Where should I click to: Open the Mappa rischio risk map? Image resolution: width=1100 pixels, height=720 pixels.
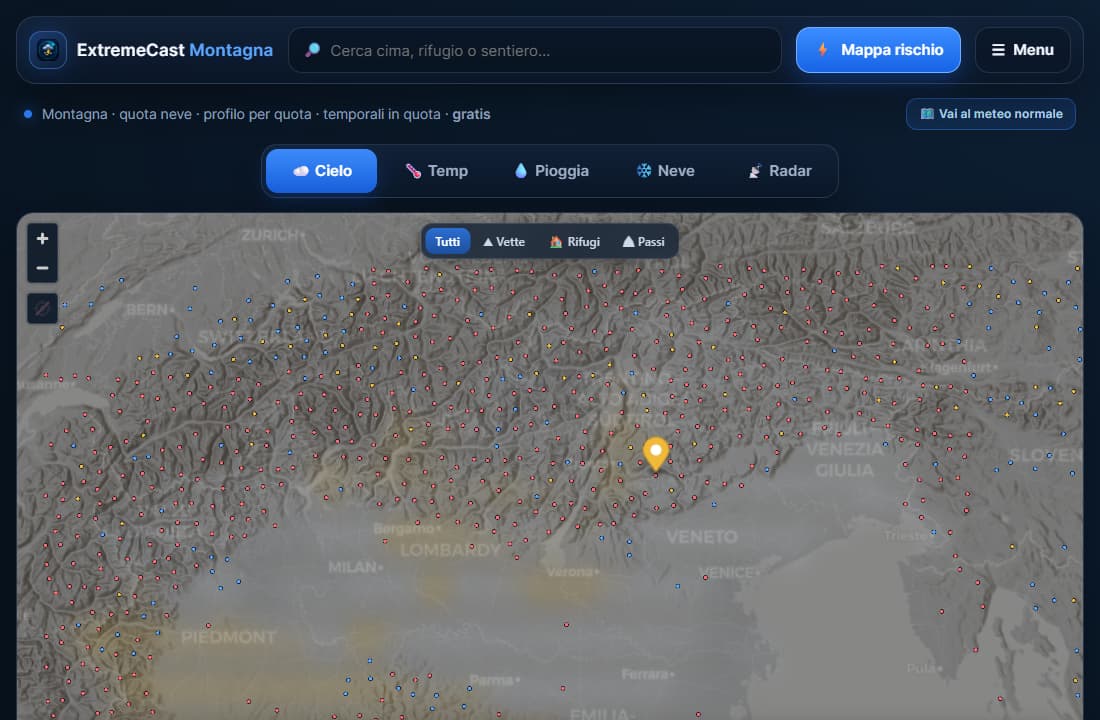click(878, 50)
